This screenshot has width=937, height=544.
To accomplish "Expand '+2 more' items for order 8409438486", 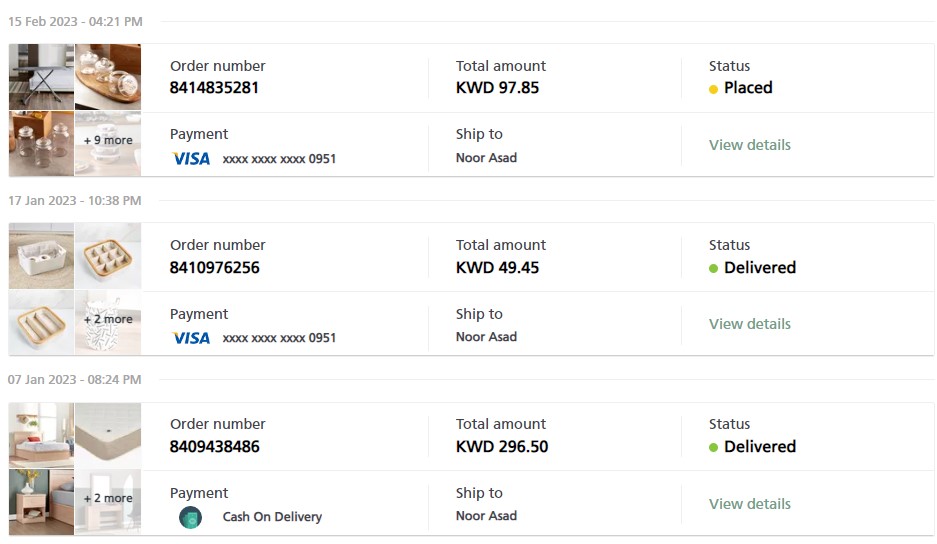I will coord(108,499).
